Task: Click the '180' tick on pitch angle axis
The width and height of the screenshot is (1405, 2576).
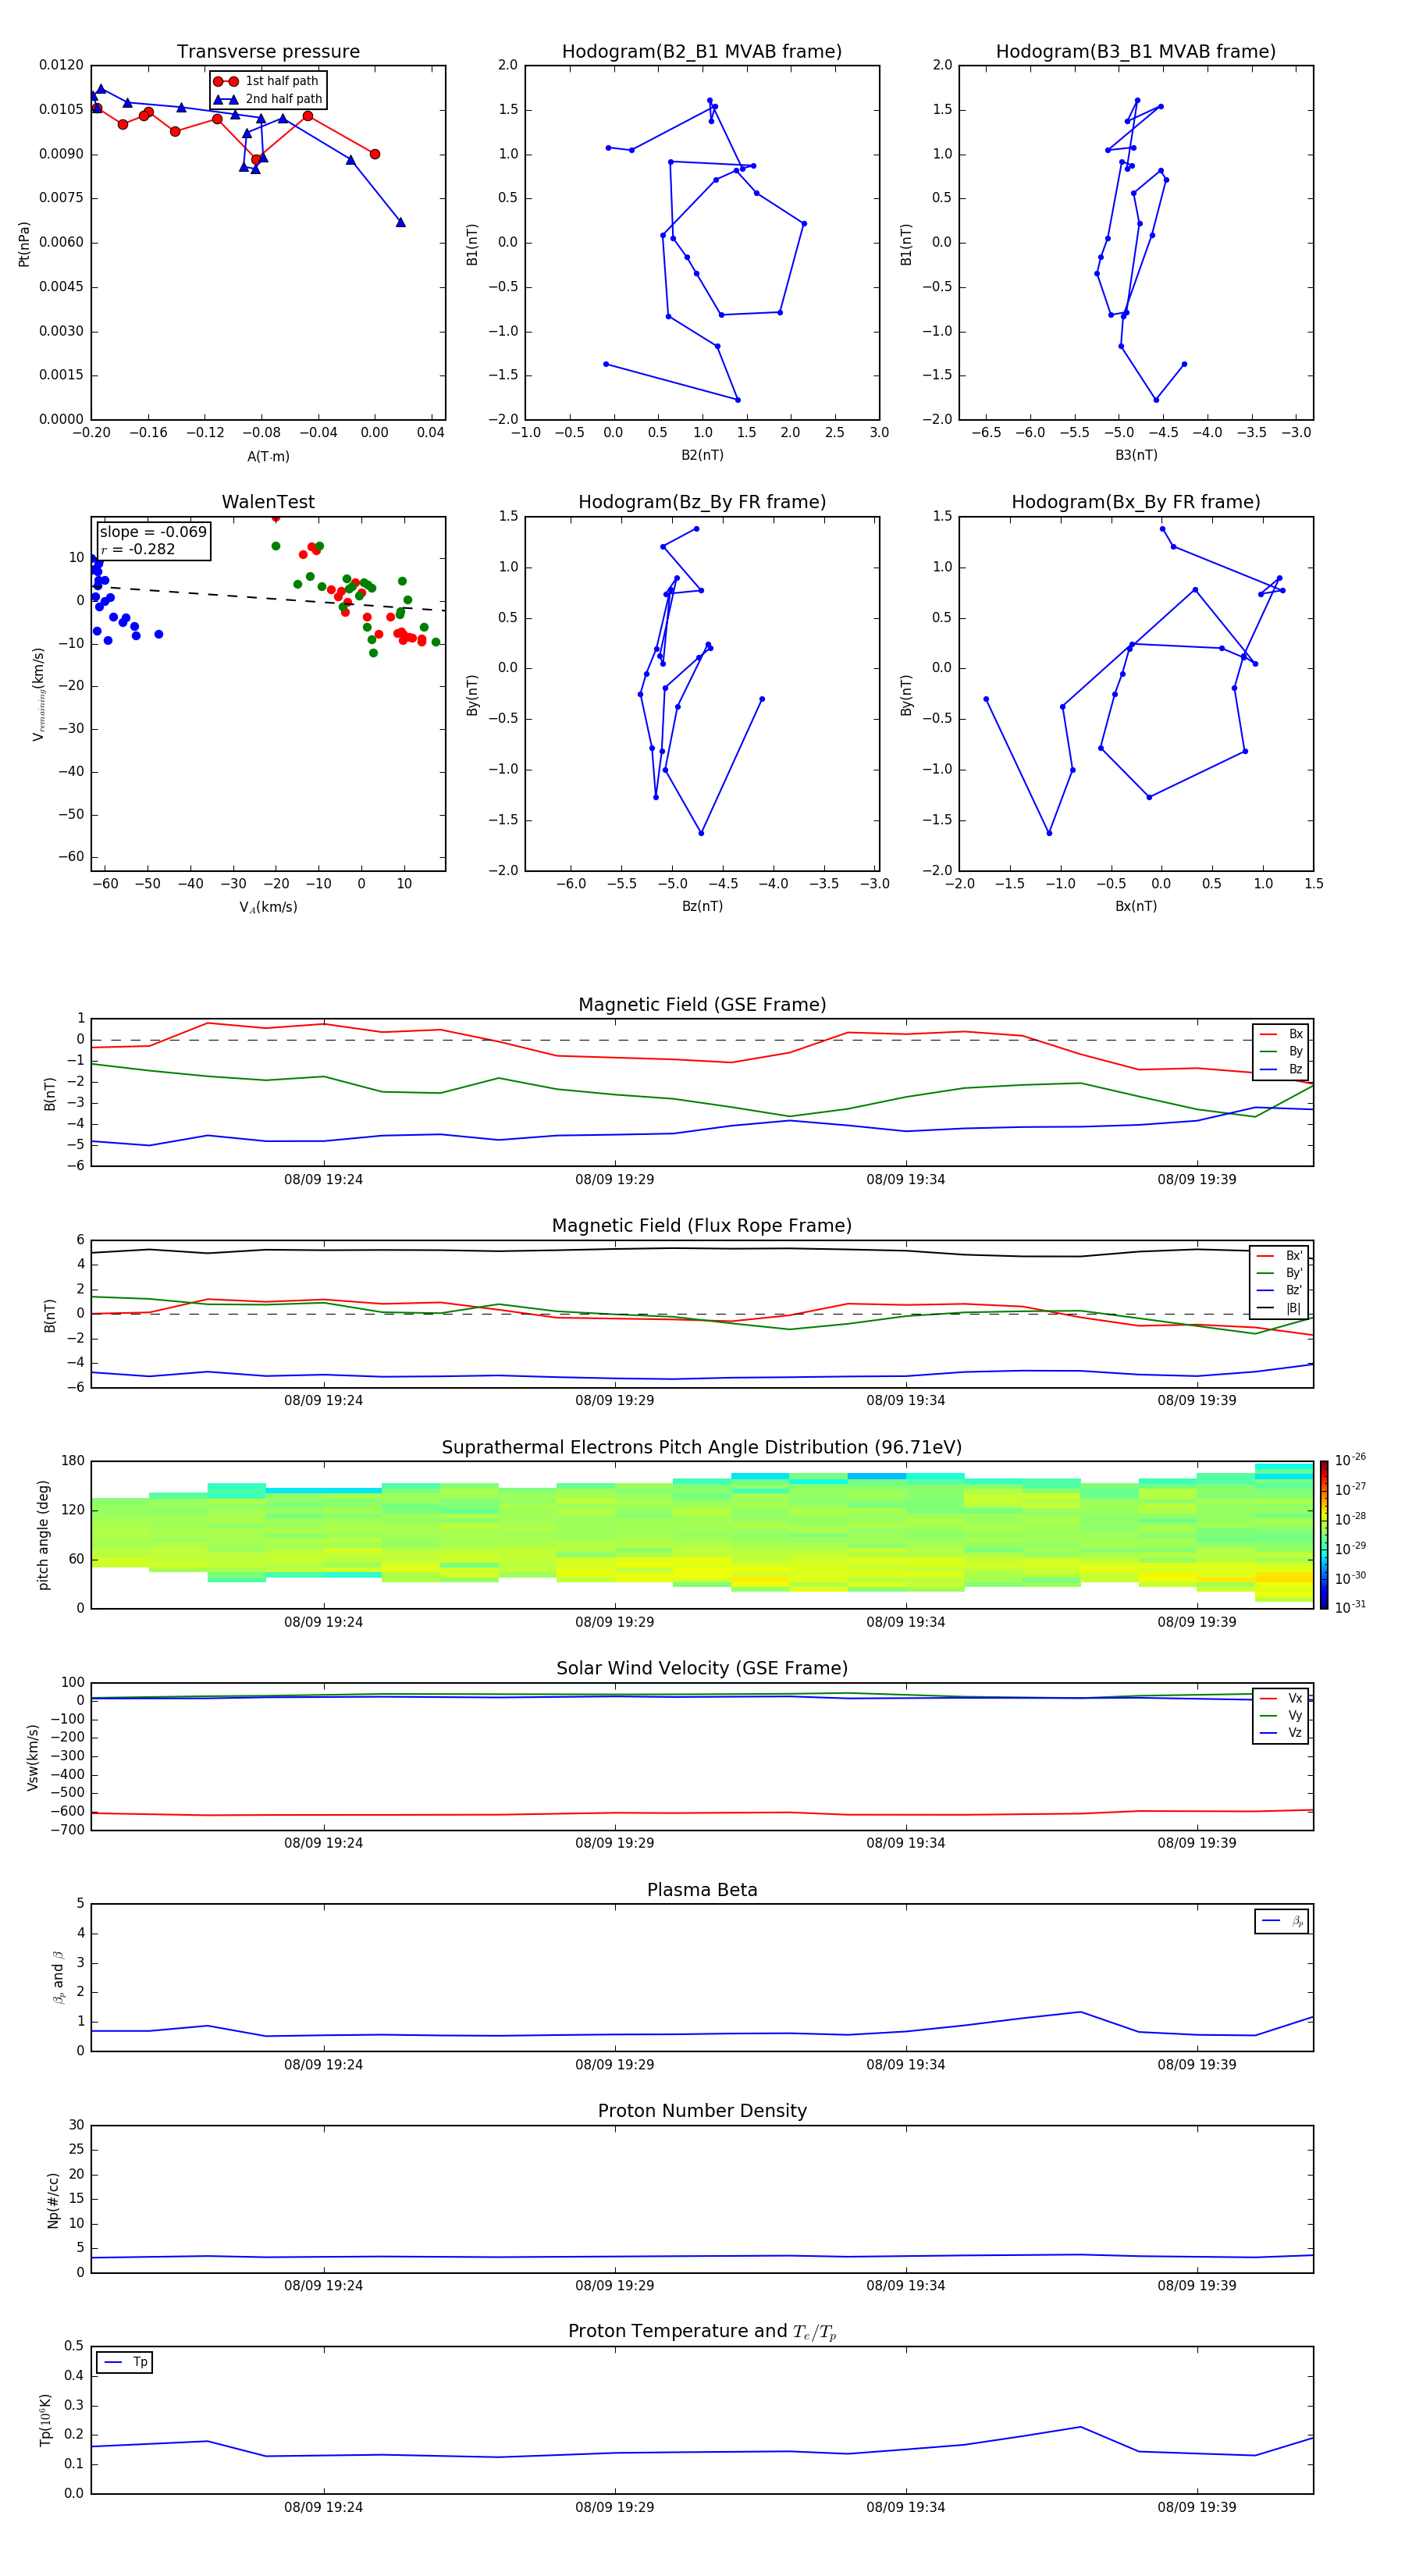Action: (x=73, y=1461)
